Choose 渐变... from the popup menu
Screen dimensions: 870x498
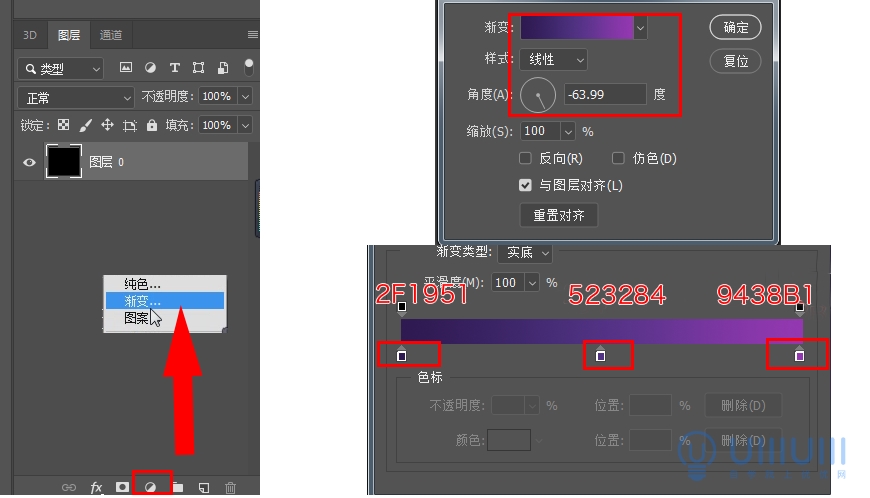point(165,301)
